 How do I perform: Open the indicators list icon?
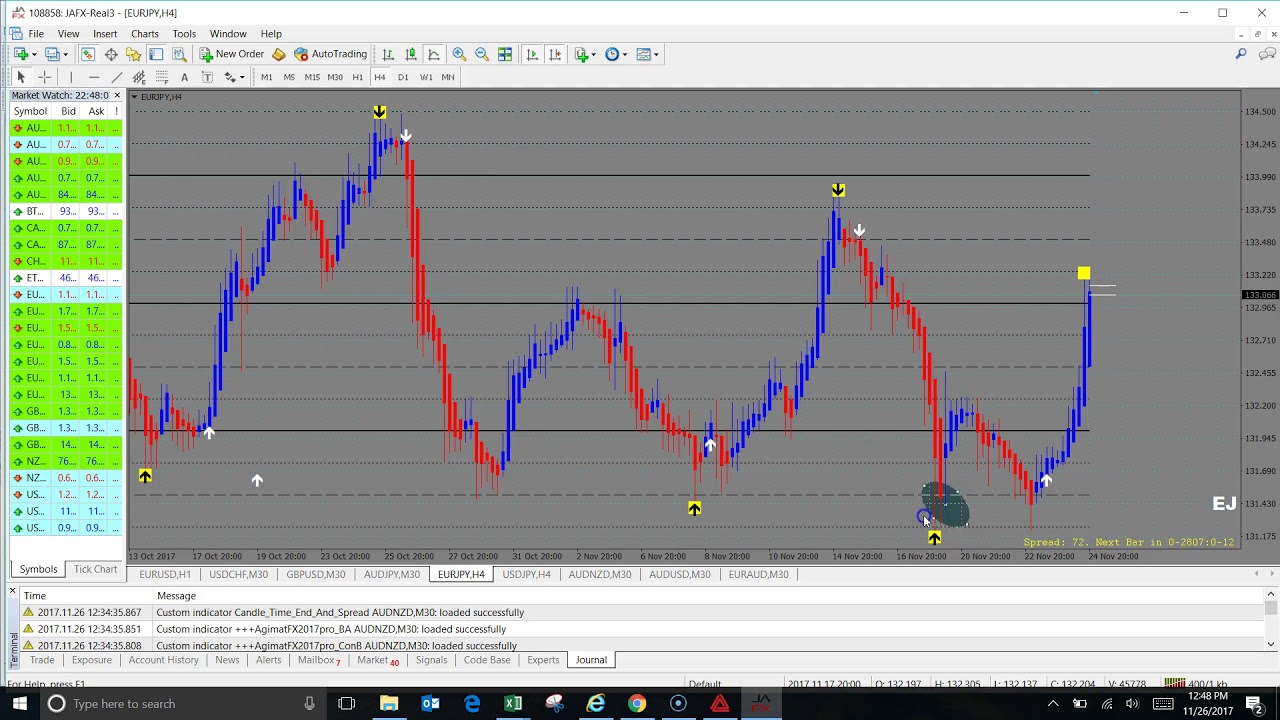pyautogui.click(x=581, y=54)
